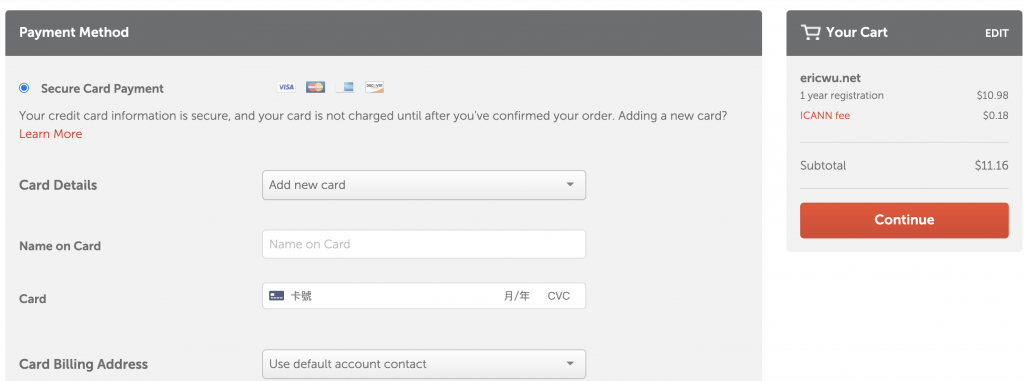Click the Continue button
1024x381 pixels.
(904, 220)
